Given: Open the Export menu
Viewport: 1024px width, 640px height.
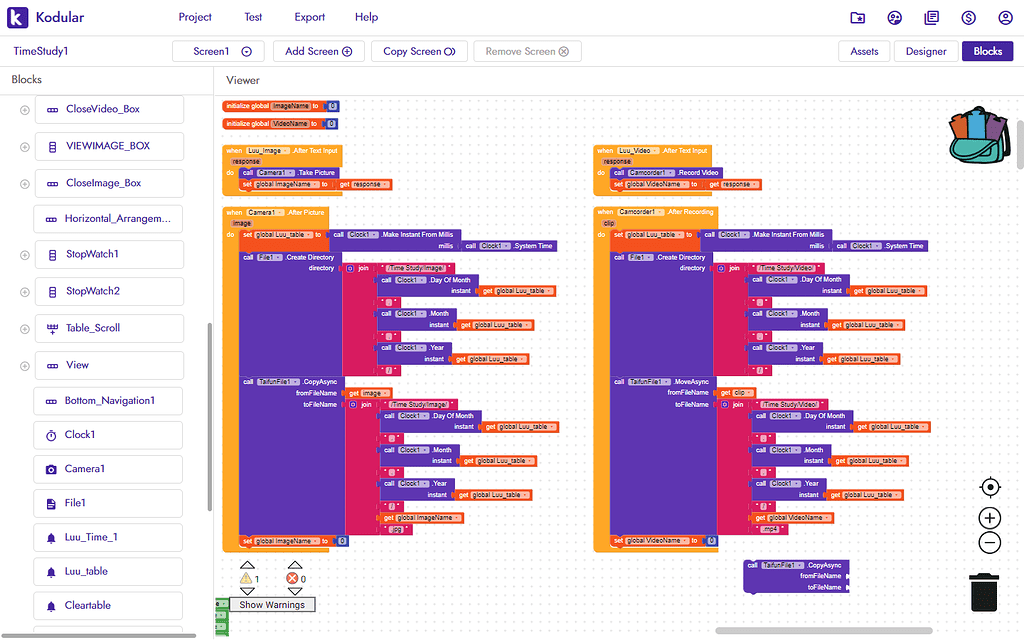Looking at the screenshot, I should (x=309, y=17).
